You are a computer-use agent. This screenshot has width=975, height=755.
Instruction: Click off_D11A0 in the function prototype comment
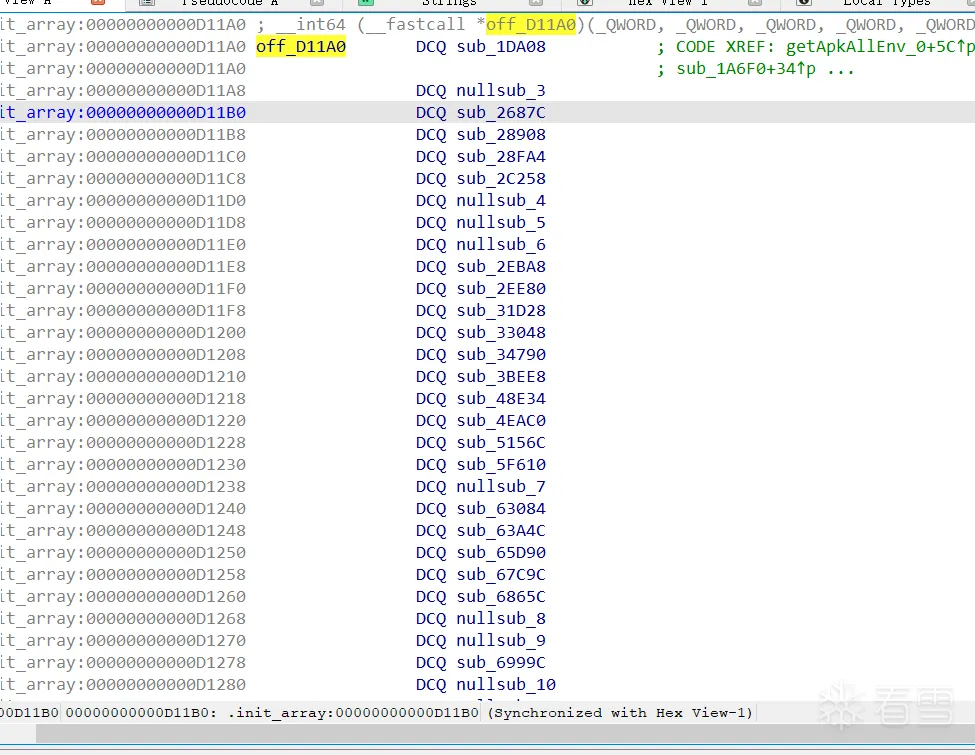coord(531,25)
